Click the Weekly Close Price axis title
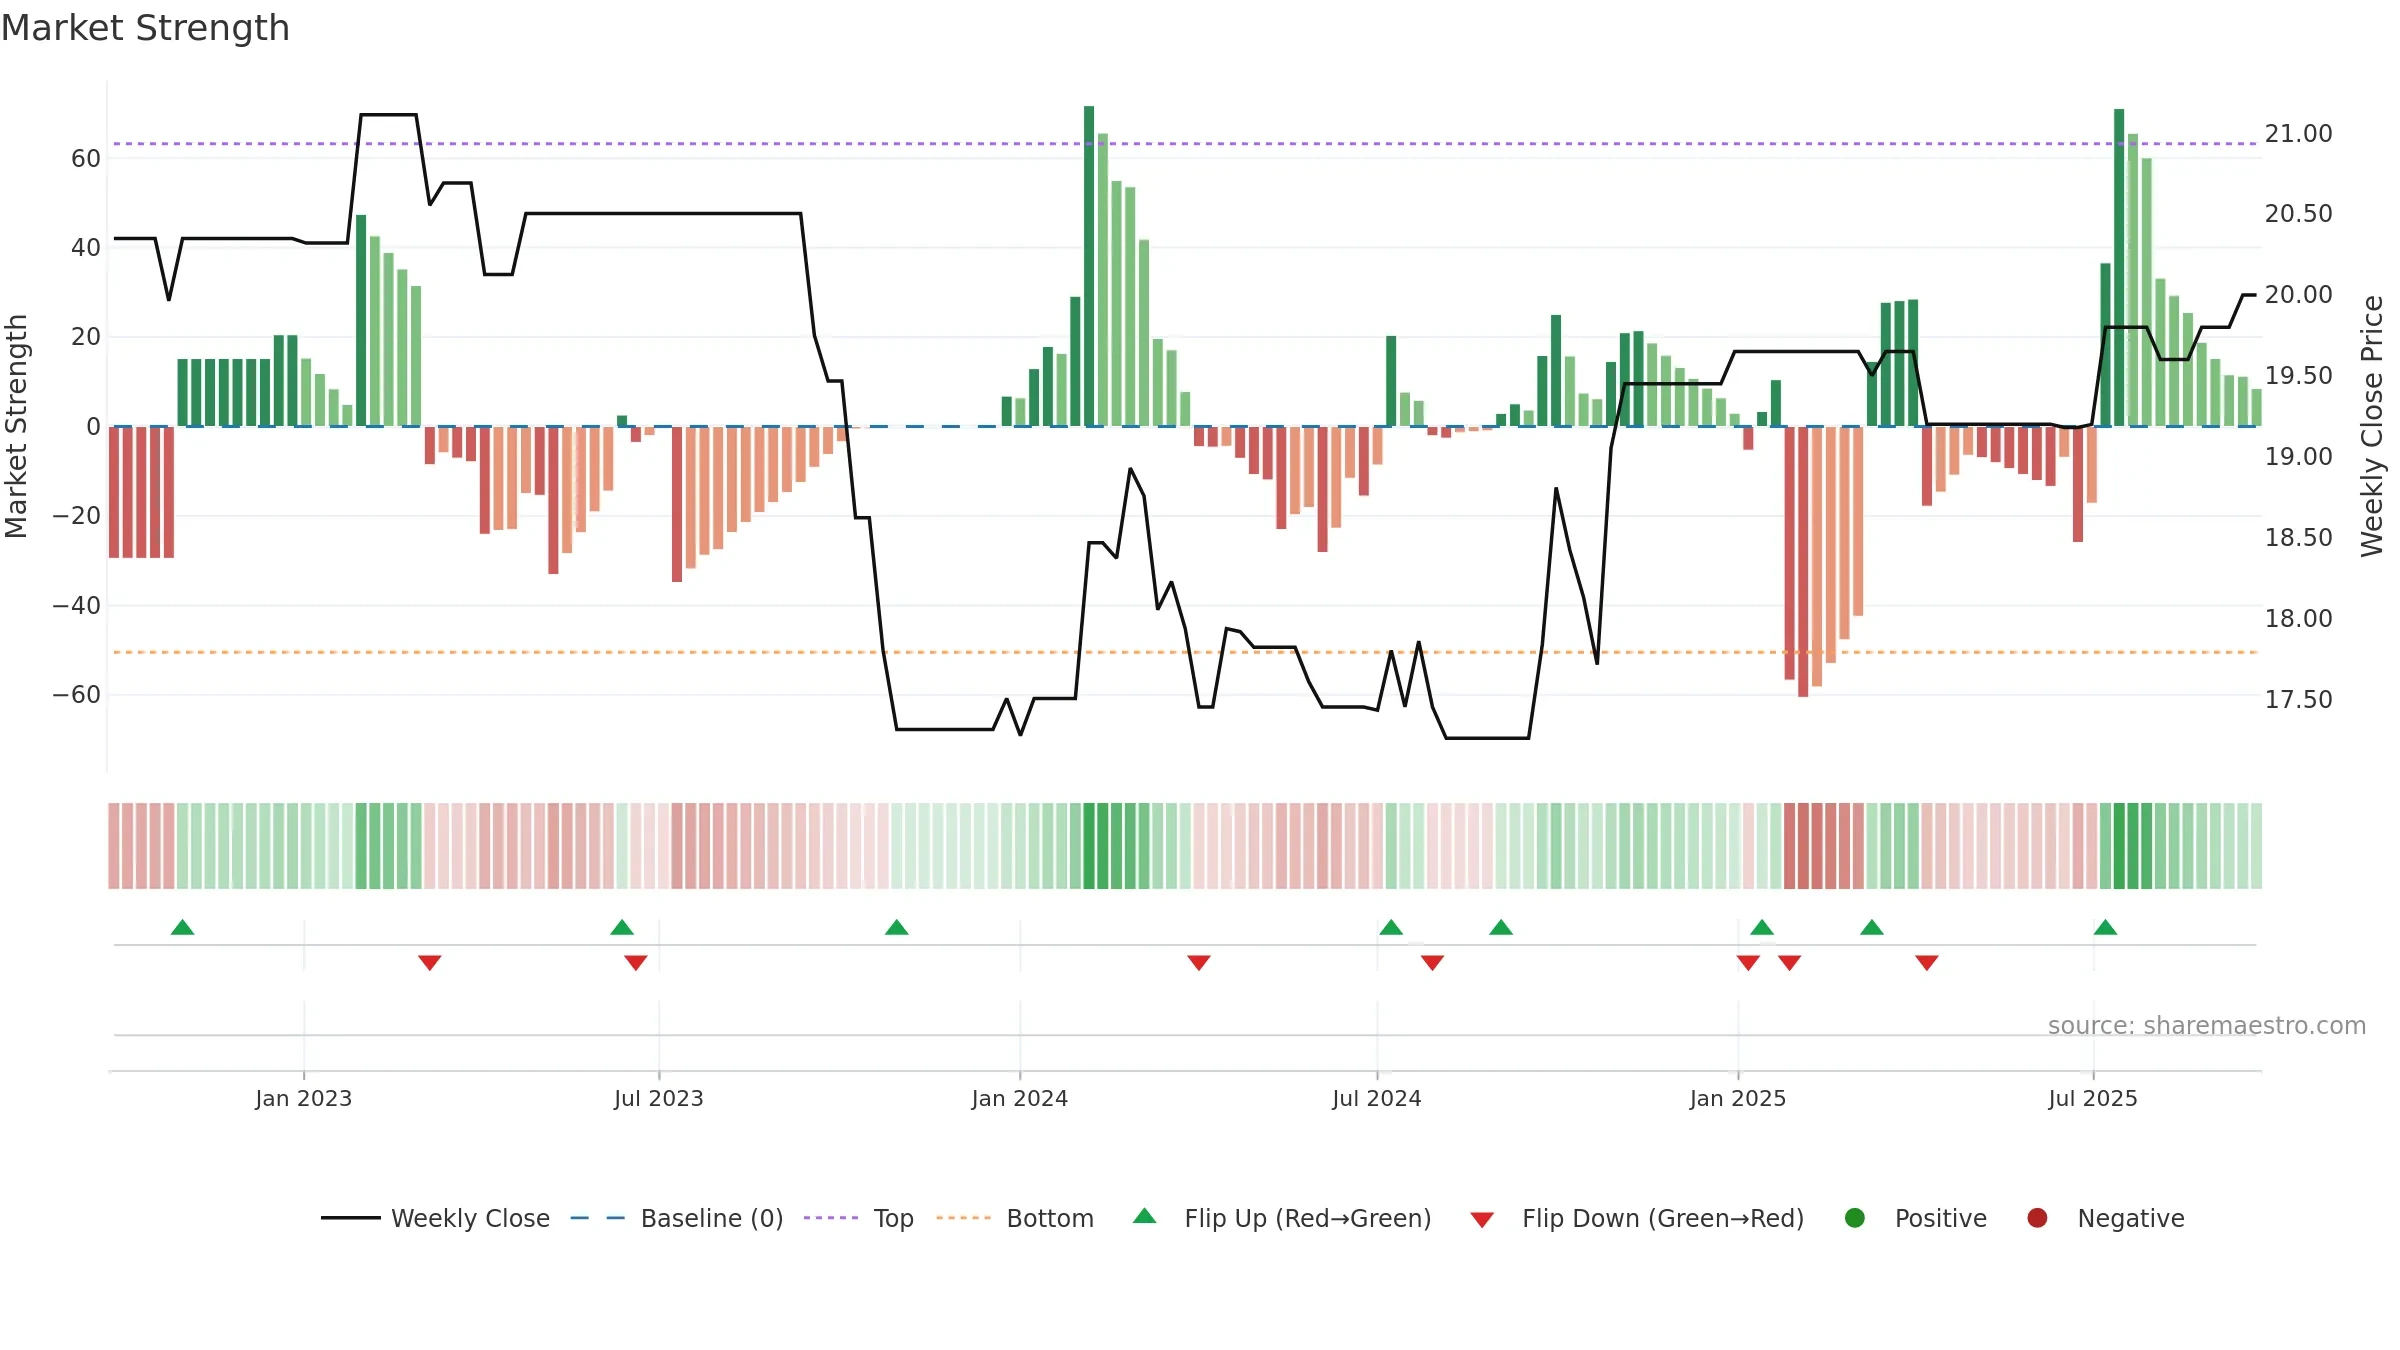The width and height of the screenshot is (2400, 1350). pos(2372,426)
